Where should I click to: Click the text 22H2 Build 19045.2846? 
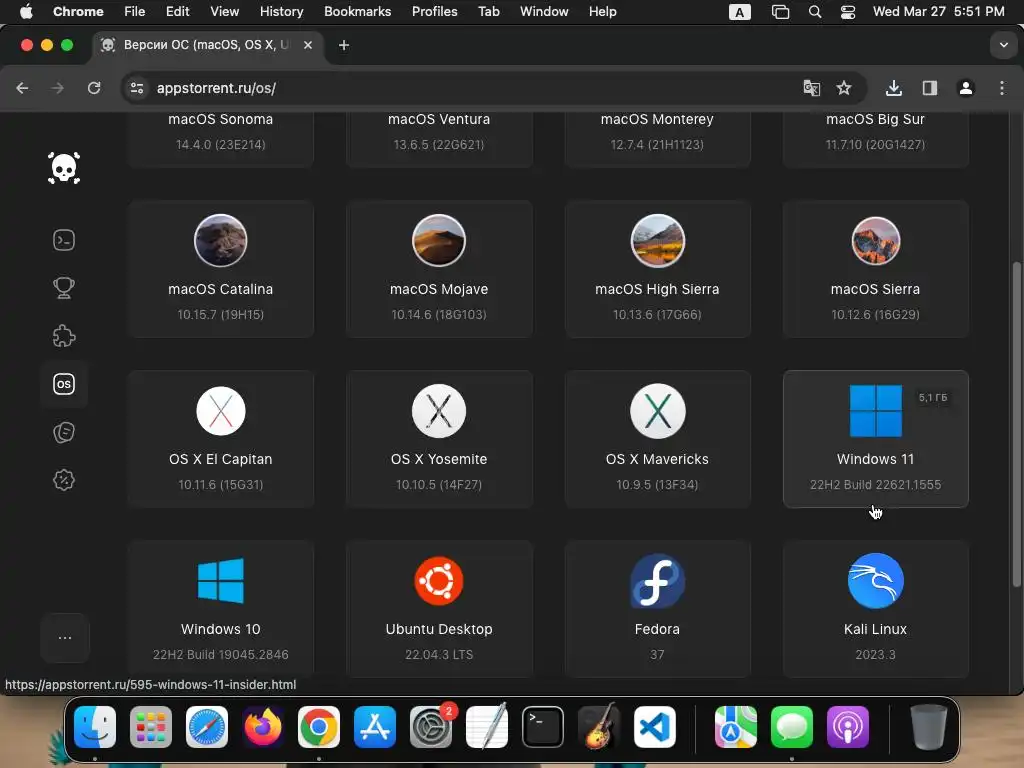tap(221, 654)
